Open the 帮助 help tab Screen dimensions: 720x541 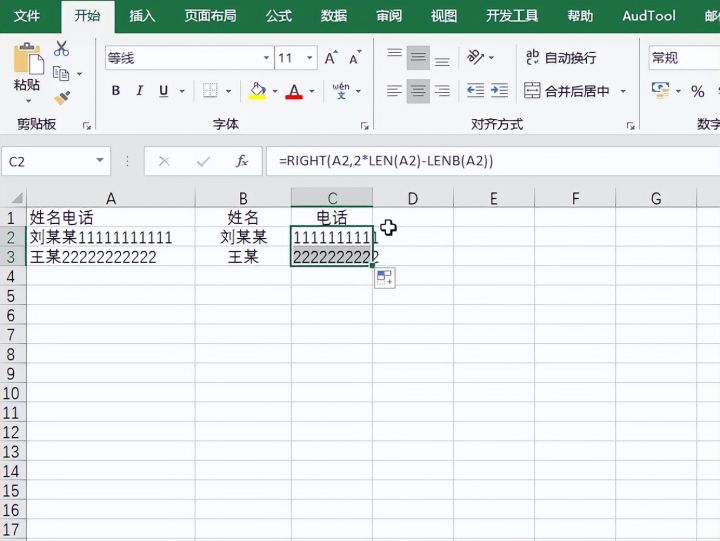point(580,16)
